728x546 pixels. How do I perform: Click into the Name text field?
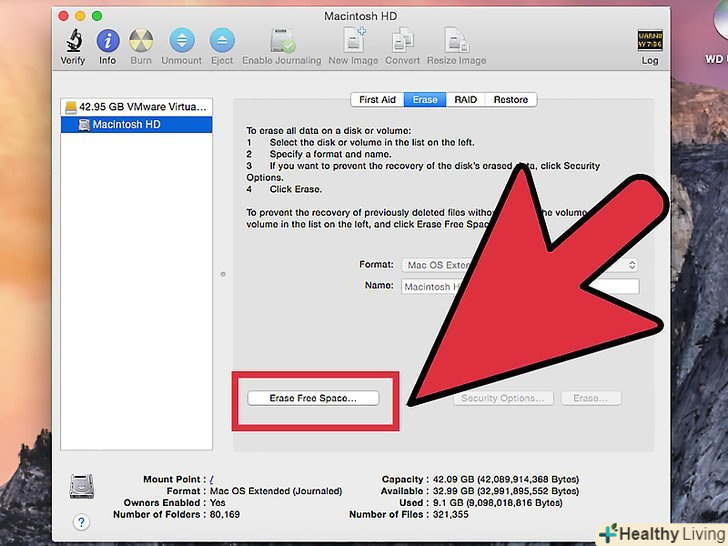[x=520, y=286]
